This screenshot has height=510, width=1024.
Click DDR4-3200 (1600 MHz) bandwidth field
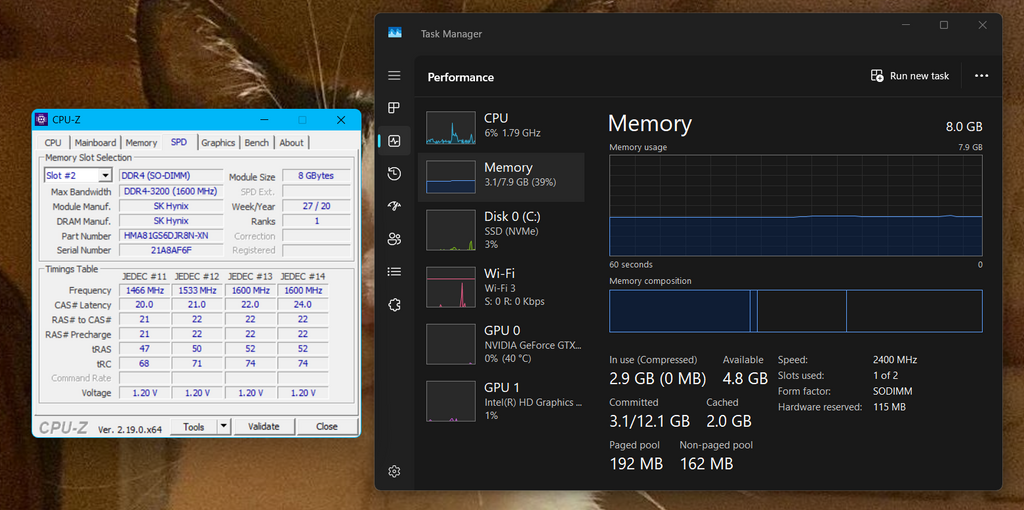pyautogui.click(x=172, y=191)
